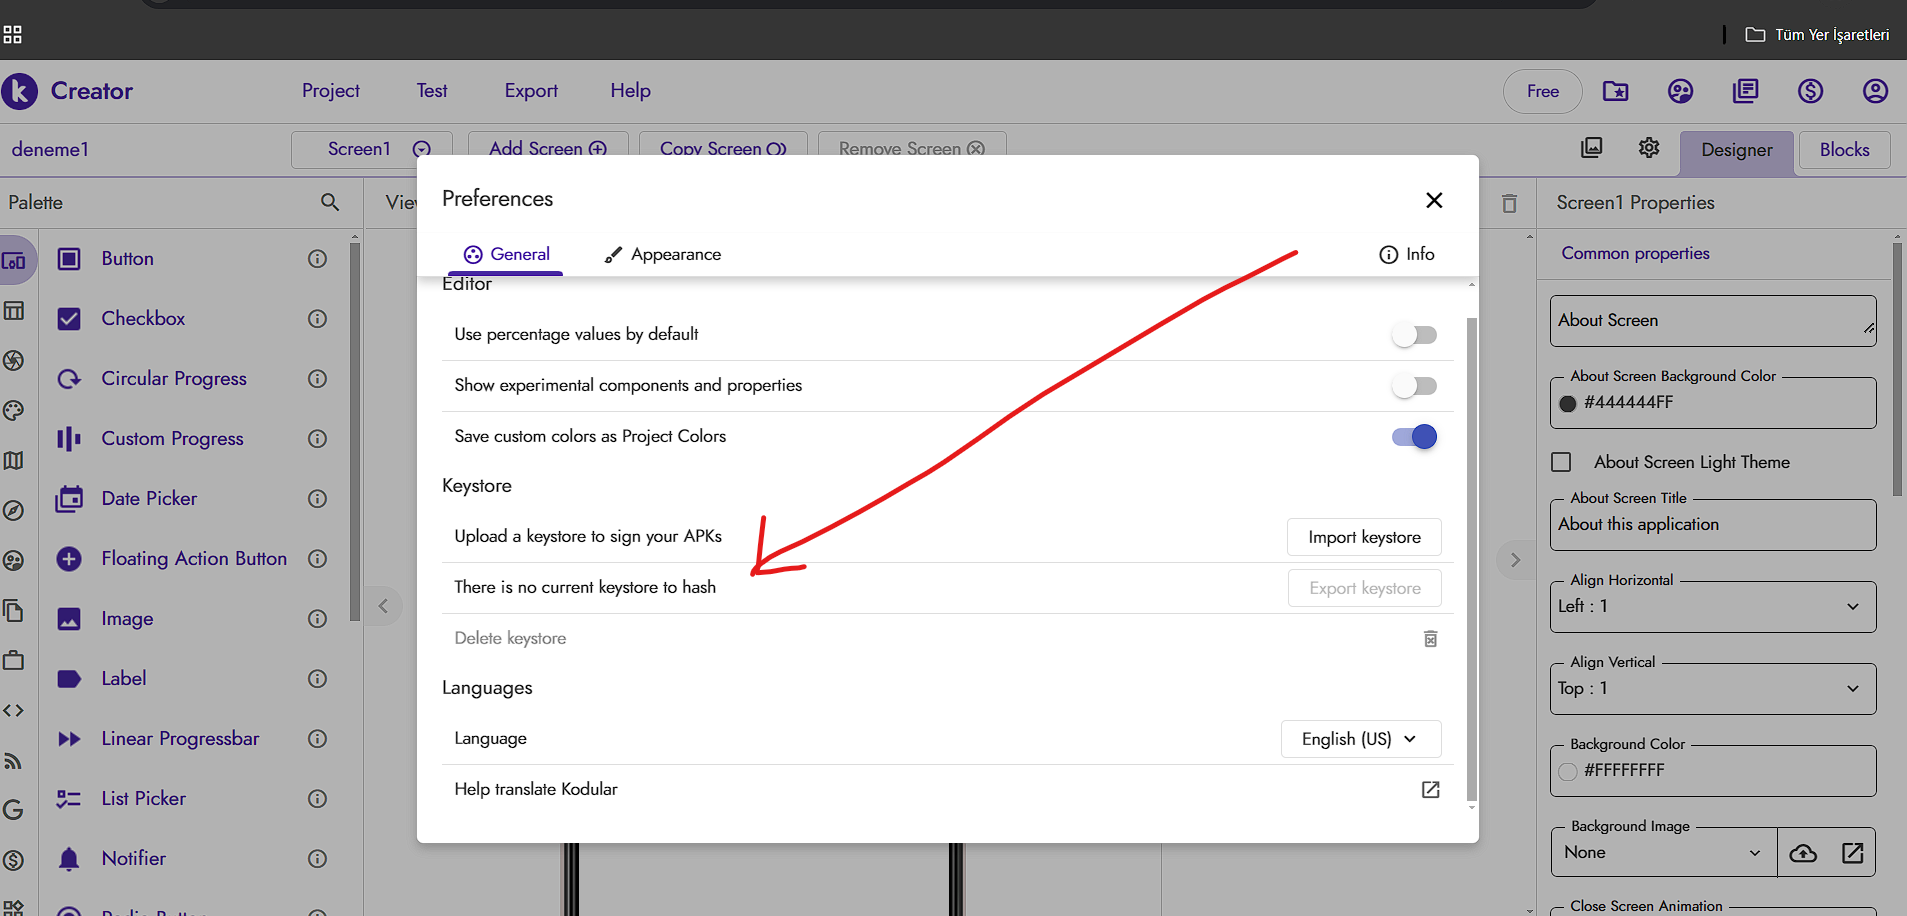Open the Tüm Yer İşaretleri bookmarks folder
This screenshot has height=916, width=1907.
1817,35
